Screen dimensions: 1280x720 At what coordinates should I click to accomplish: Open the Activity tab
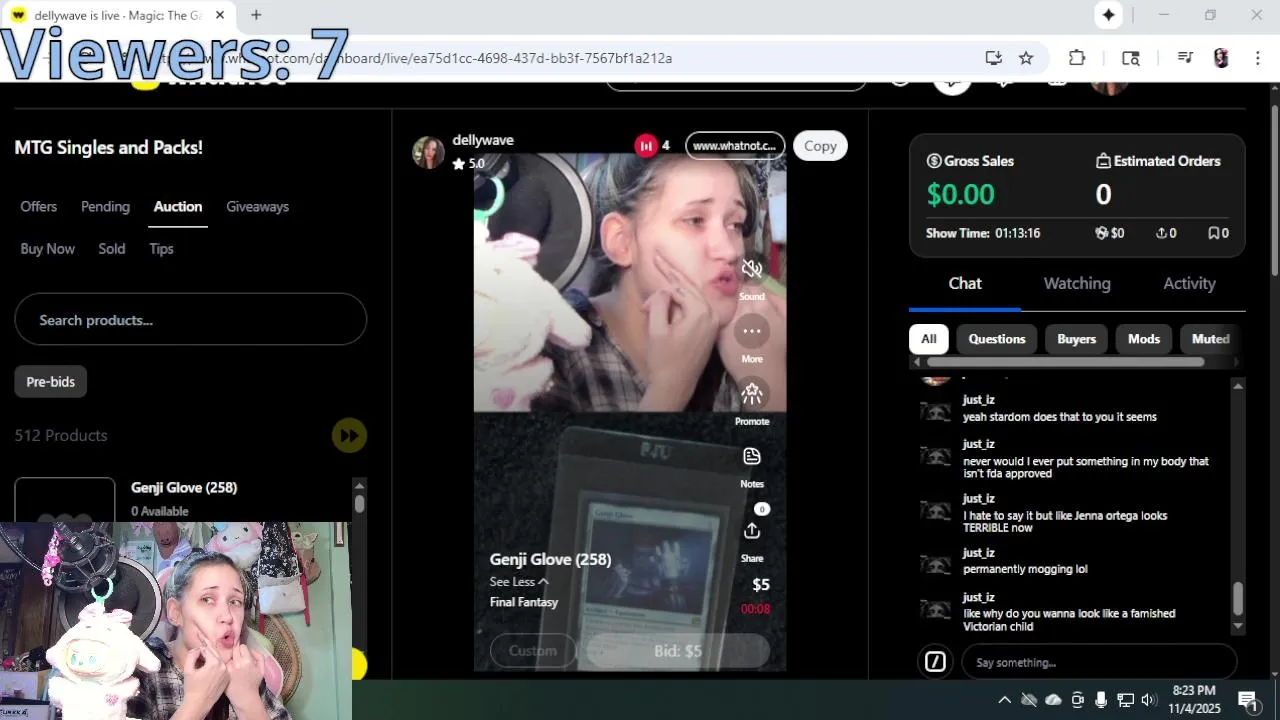pyautogui.click(x=1189, y=283)
